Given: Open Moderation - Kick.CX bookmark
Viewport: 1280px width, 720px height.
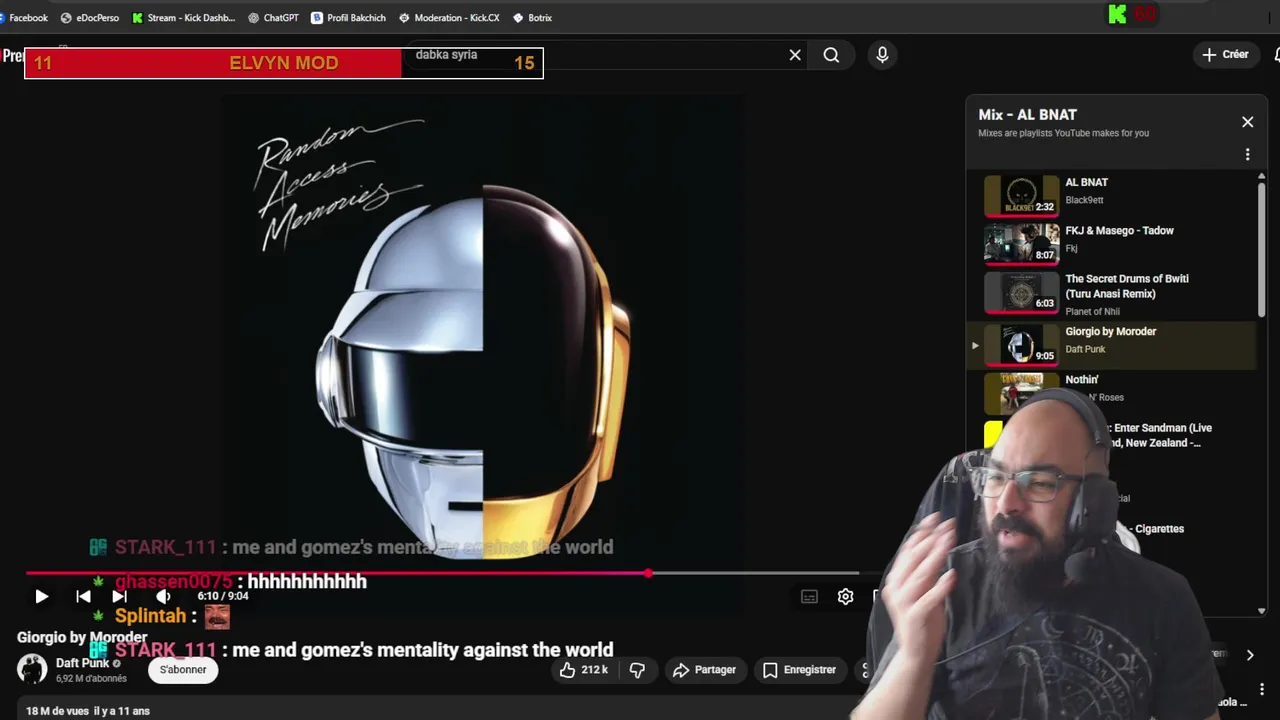Looking at the screenshot, I should pos(448,17).
